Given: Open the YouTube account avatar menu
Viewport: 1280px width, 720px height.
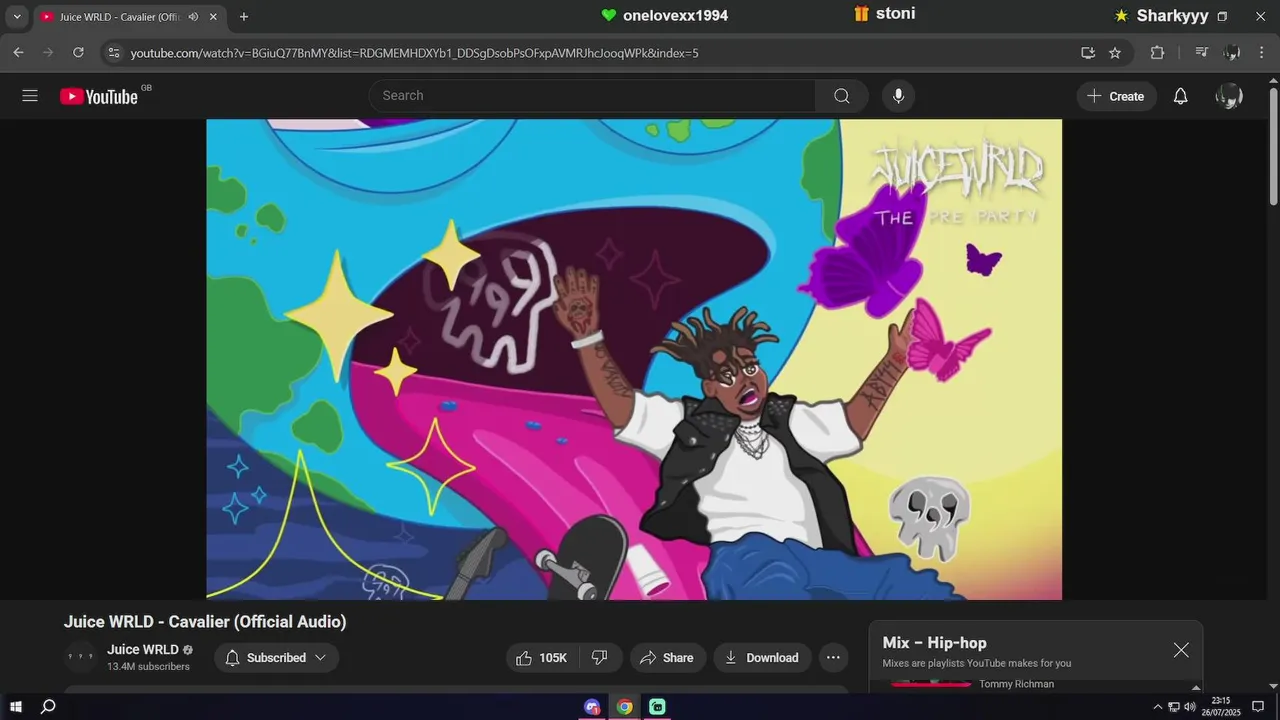Looking at the screenshot, I should point(1229,96).
